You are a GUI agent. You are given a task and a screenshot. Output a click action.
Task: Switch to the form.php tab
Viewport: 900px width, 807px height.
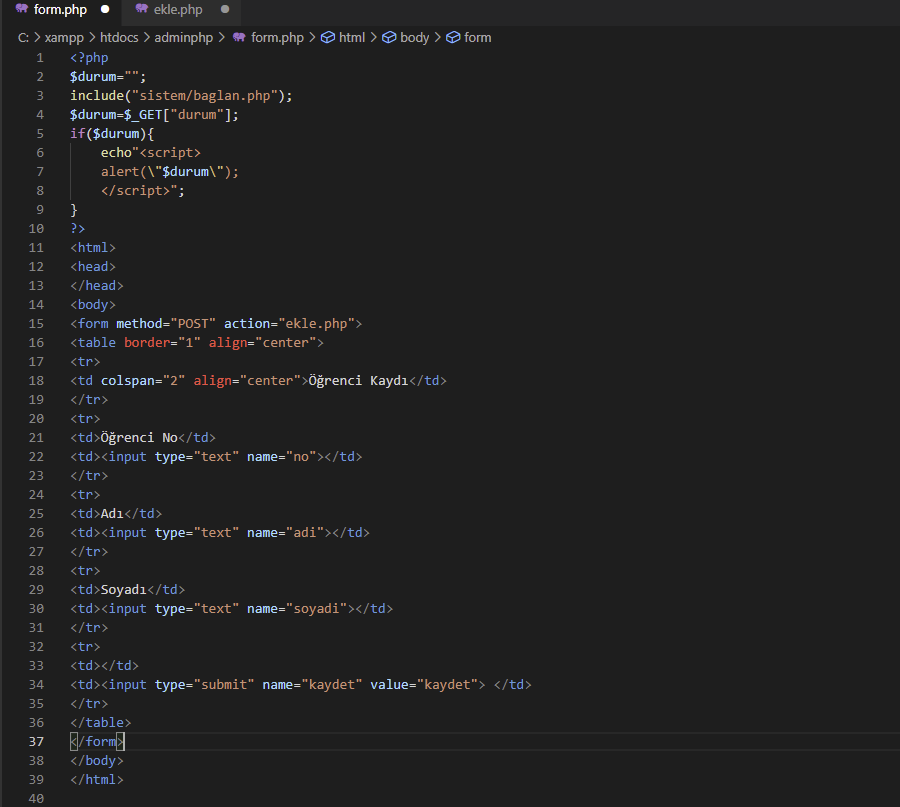60,10
